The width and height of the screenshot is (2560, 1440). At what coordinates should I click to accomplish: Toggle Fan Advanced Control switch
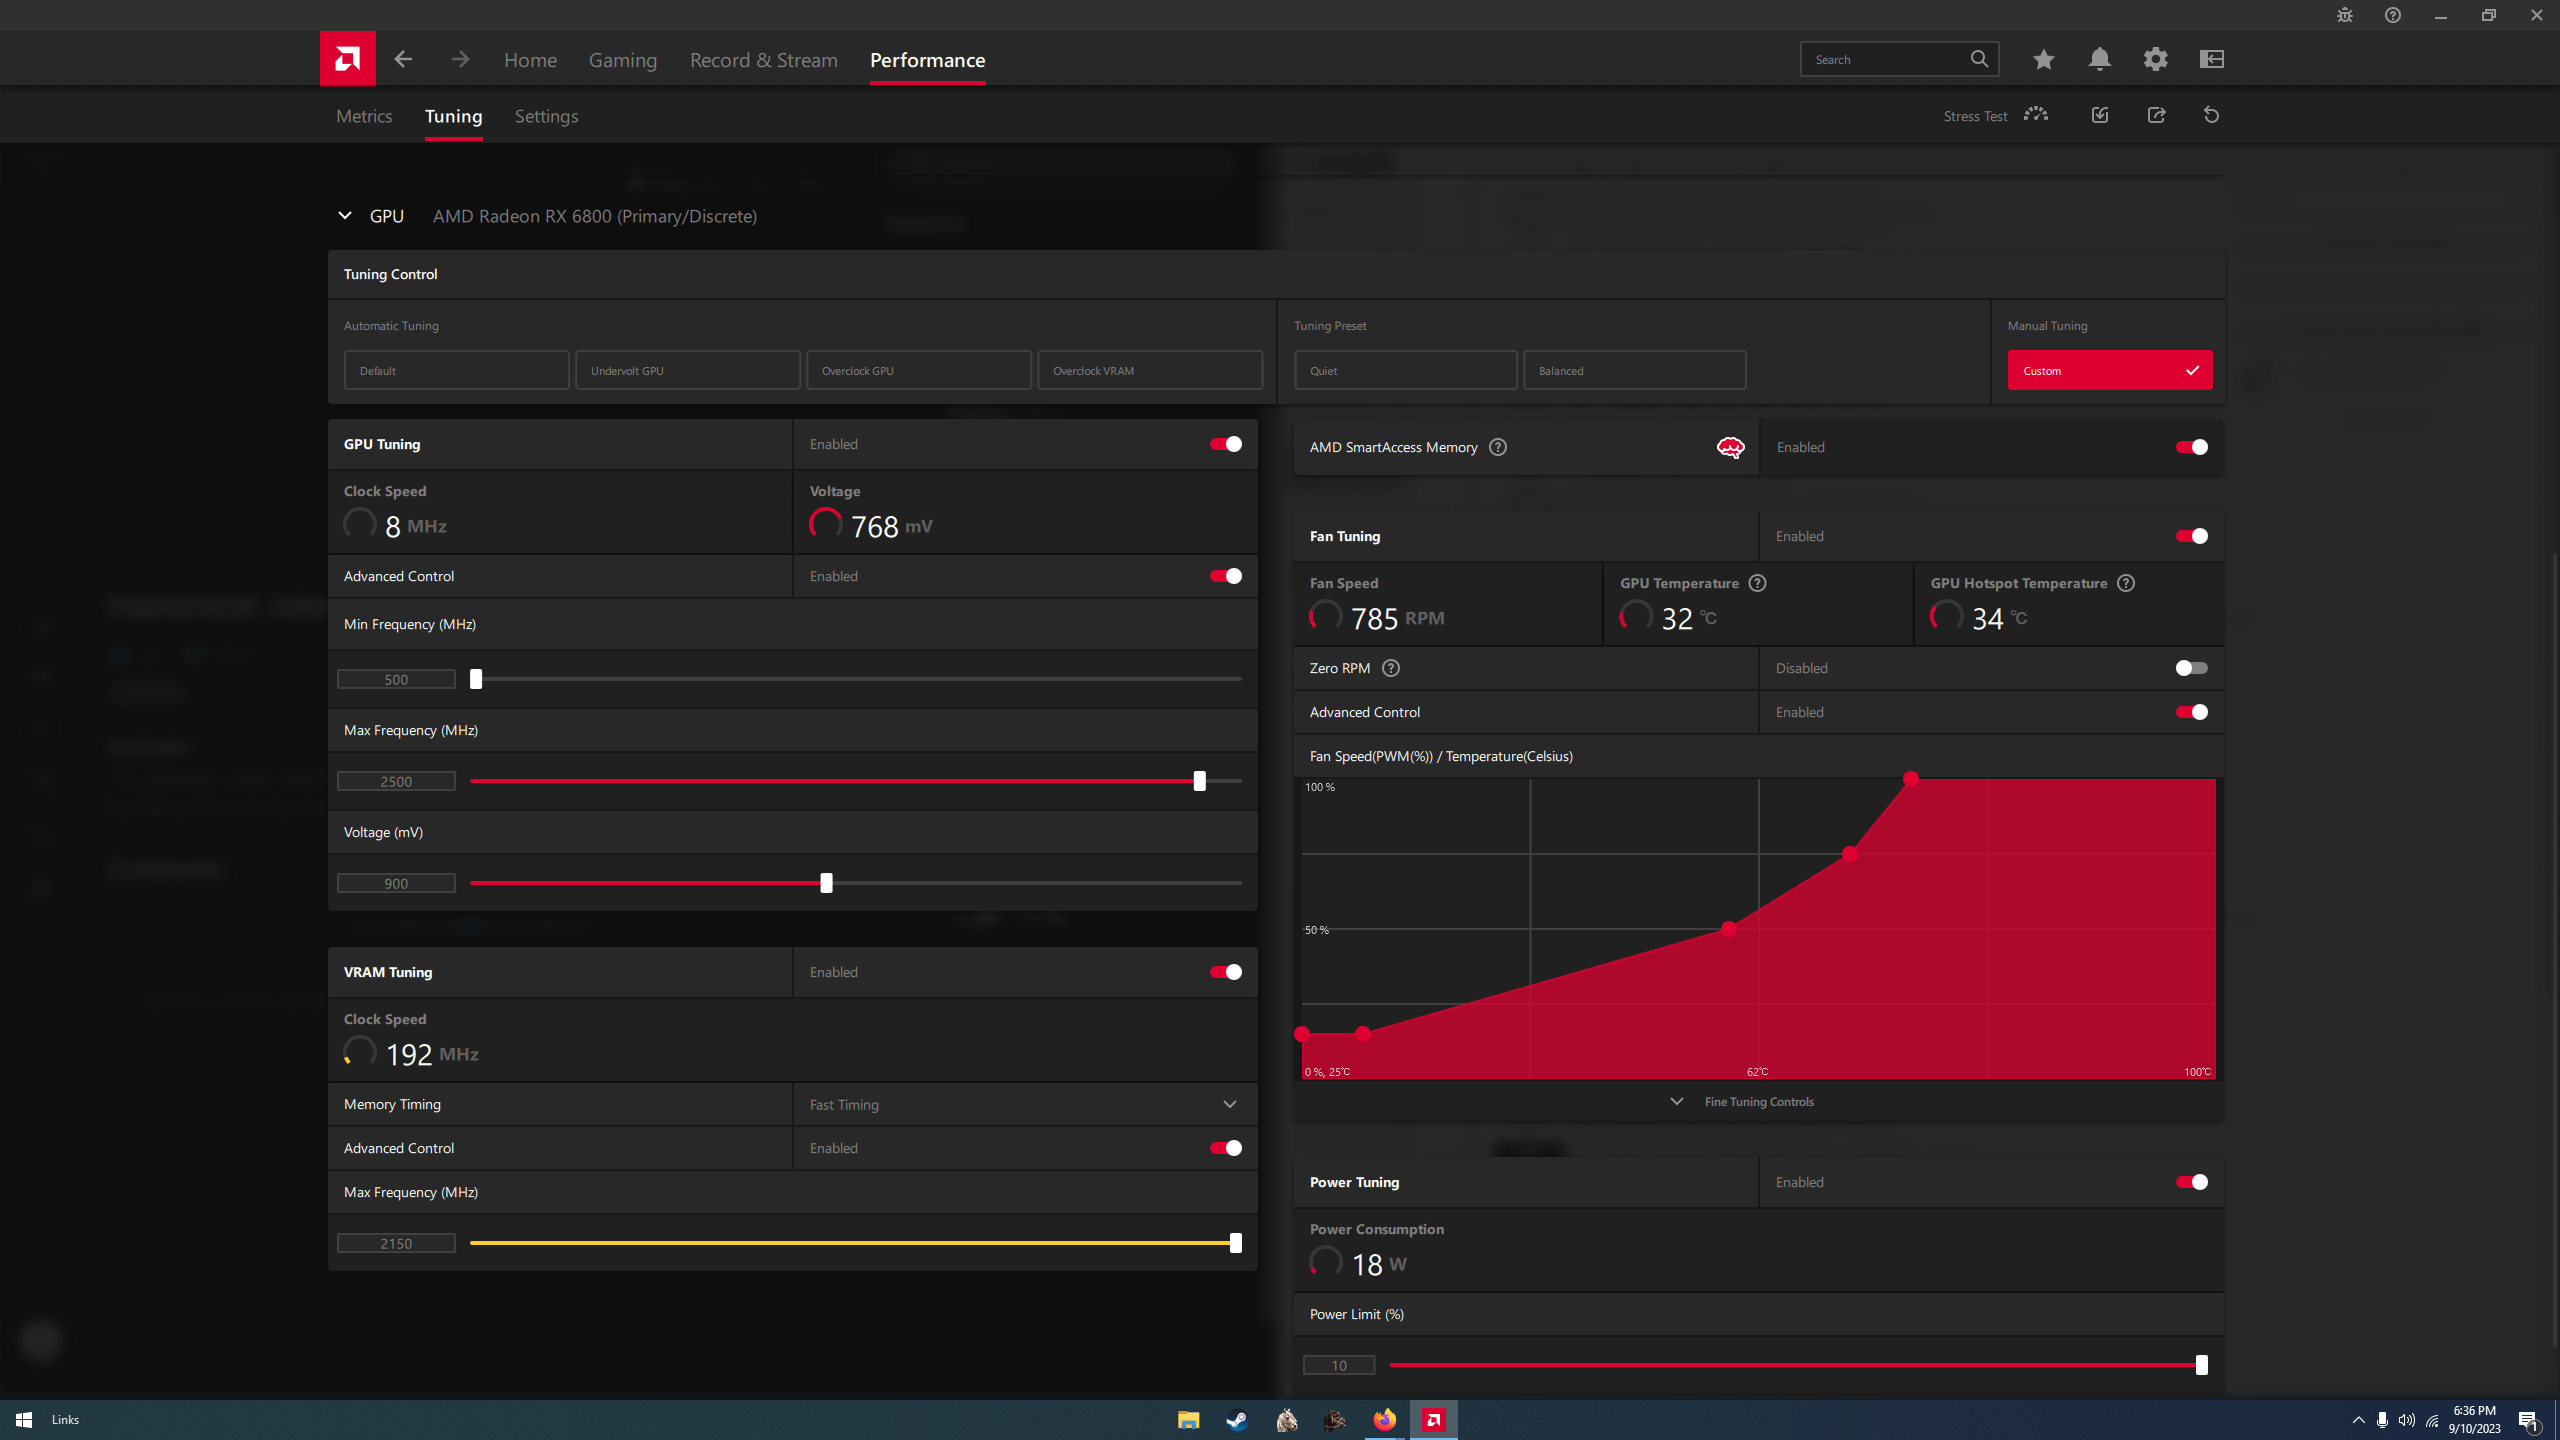click(x=2192, y=712)
